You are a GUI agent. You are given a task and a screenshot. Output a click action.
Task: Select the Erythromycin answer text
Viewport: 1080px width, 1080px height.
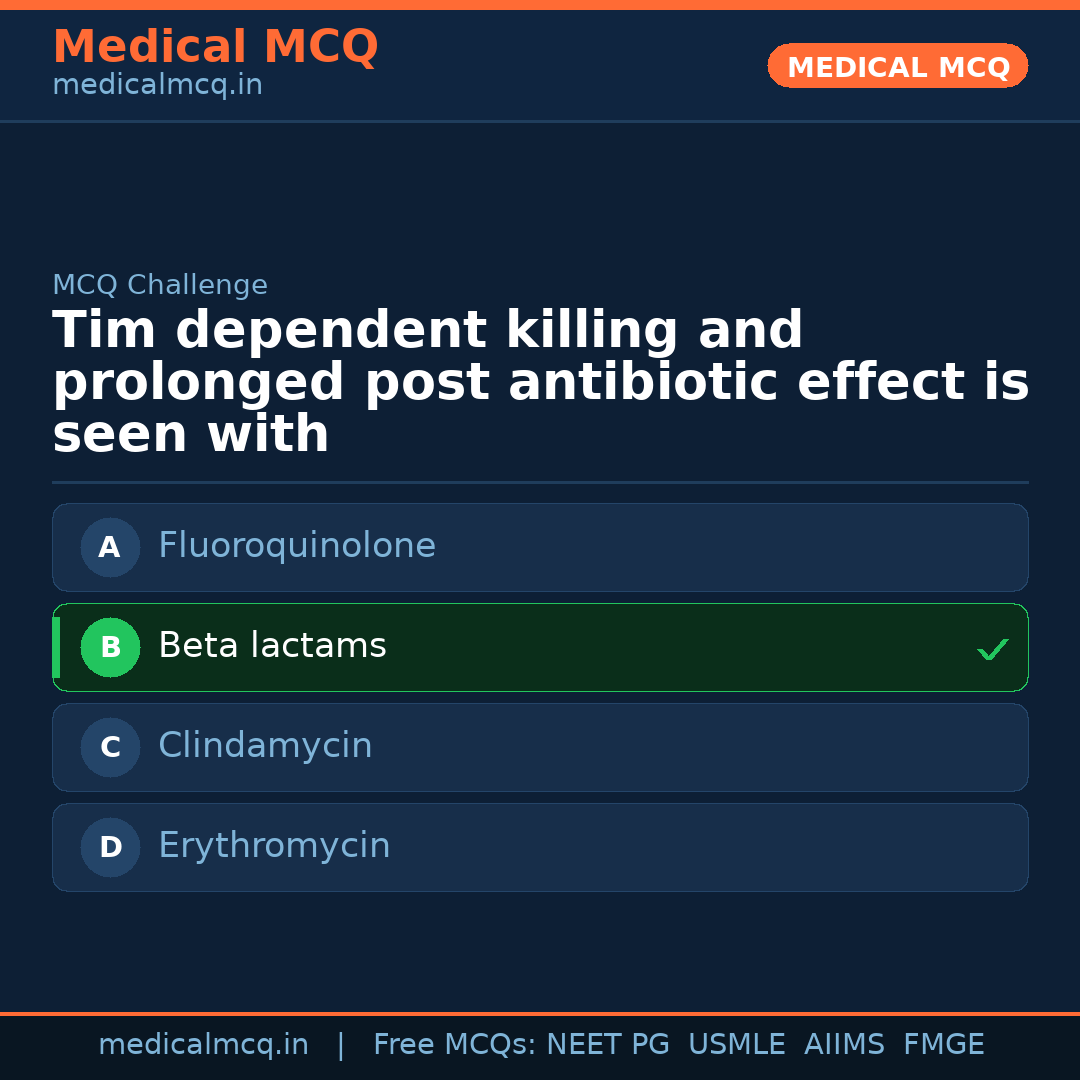point(274,846)
